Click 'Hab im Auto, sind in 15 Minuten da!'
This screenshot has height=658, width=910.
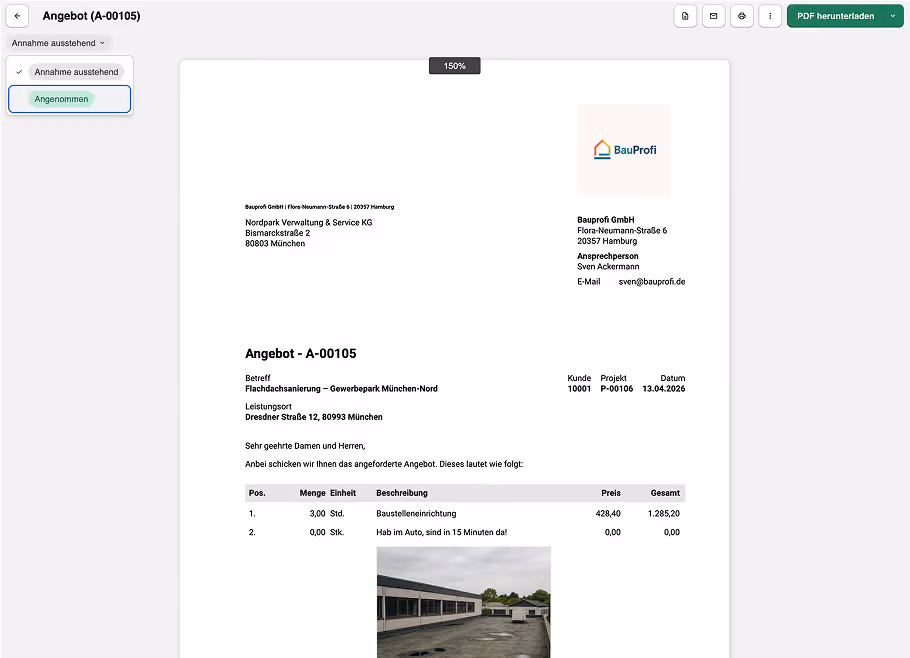pos(442,532)
